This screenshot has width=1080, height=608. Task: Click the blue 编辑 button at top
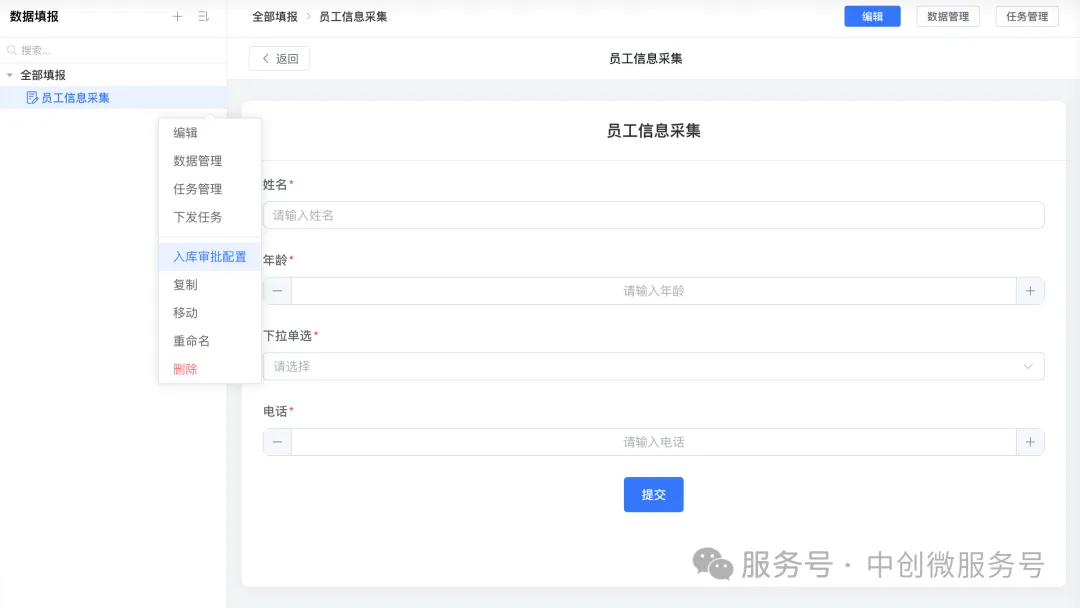872,17
